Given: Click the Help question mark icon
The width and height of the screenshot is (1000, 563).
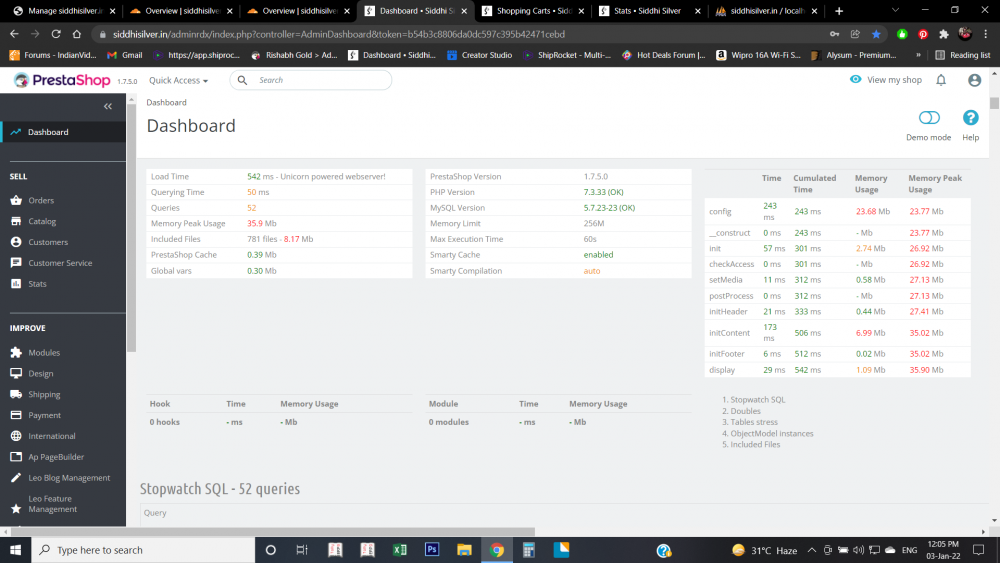Looking at the screenshot, I should point(970,118).
